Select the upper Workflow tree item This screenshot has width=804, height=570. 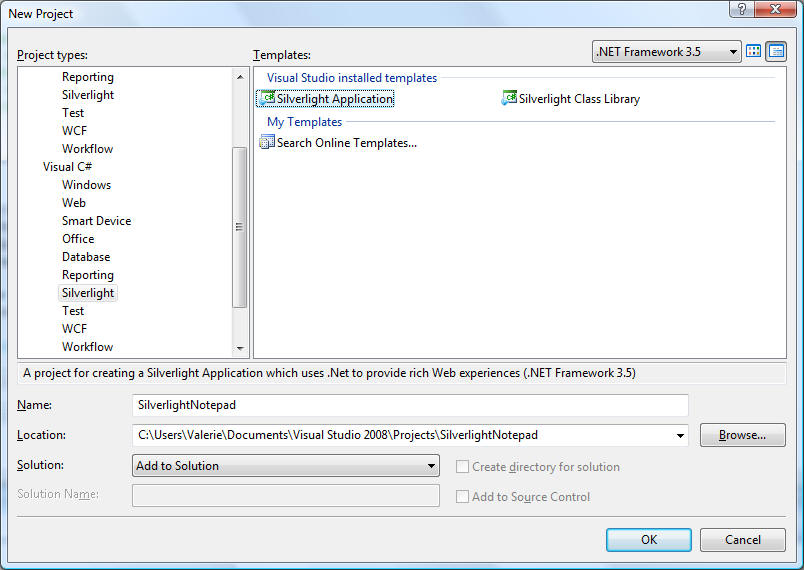(87, 149)
